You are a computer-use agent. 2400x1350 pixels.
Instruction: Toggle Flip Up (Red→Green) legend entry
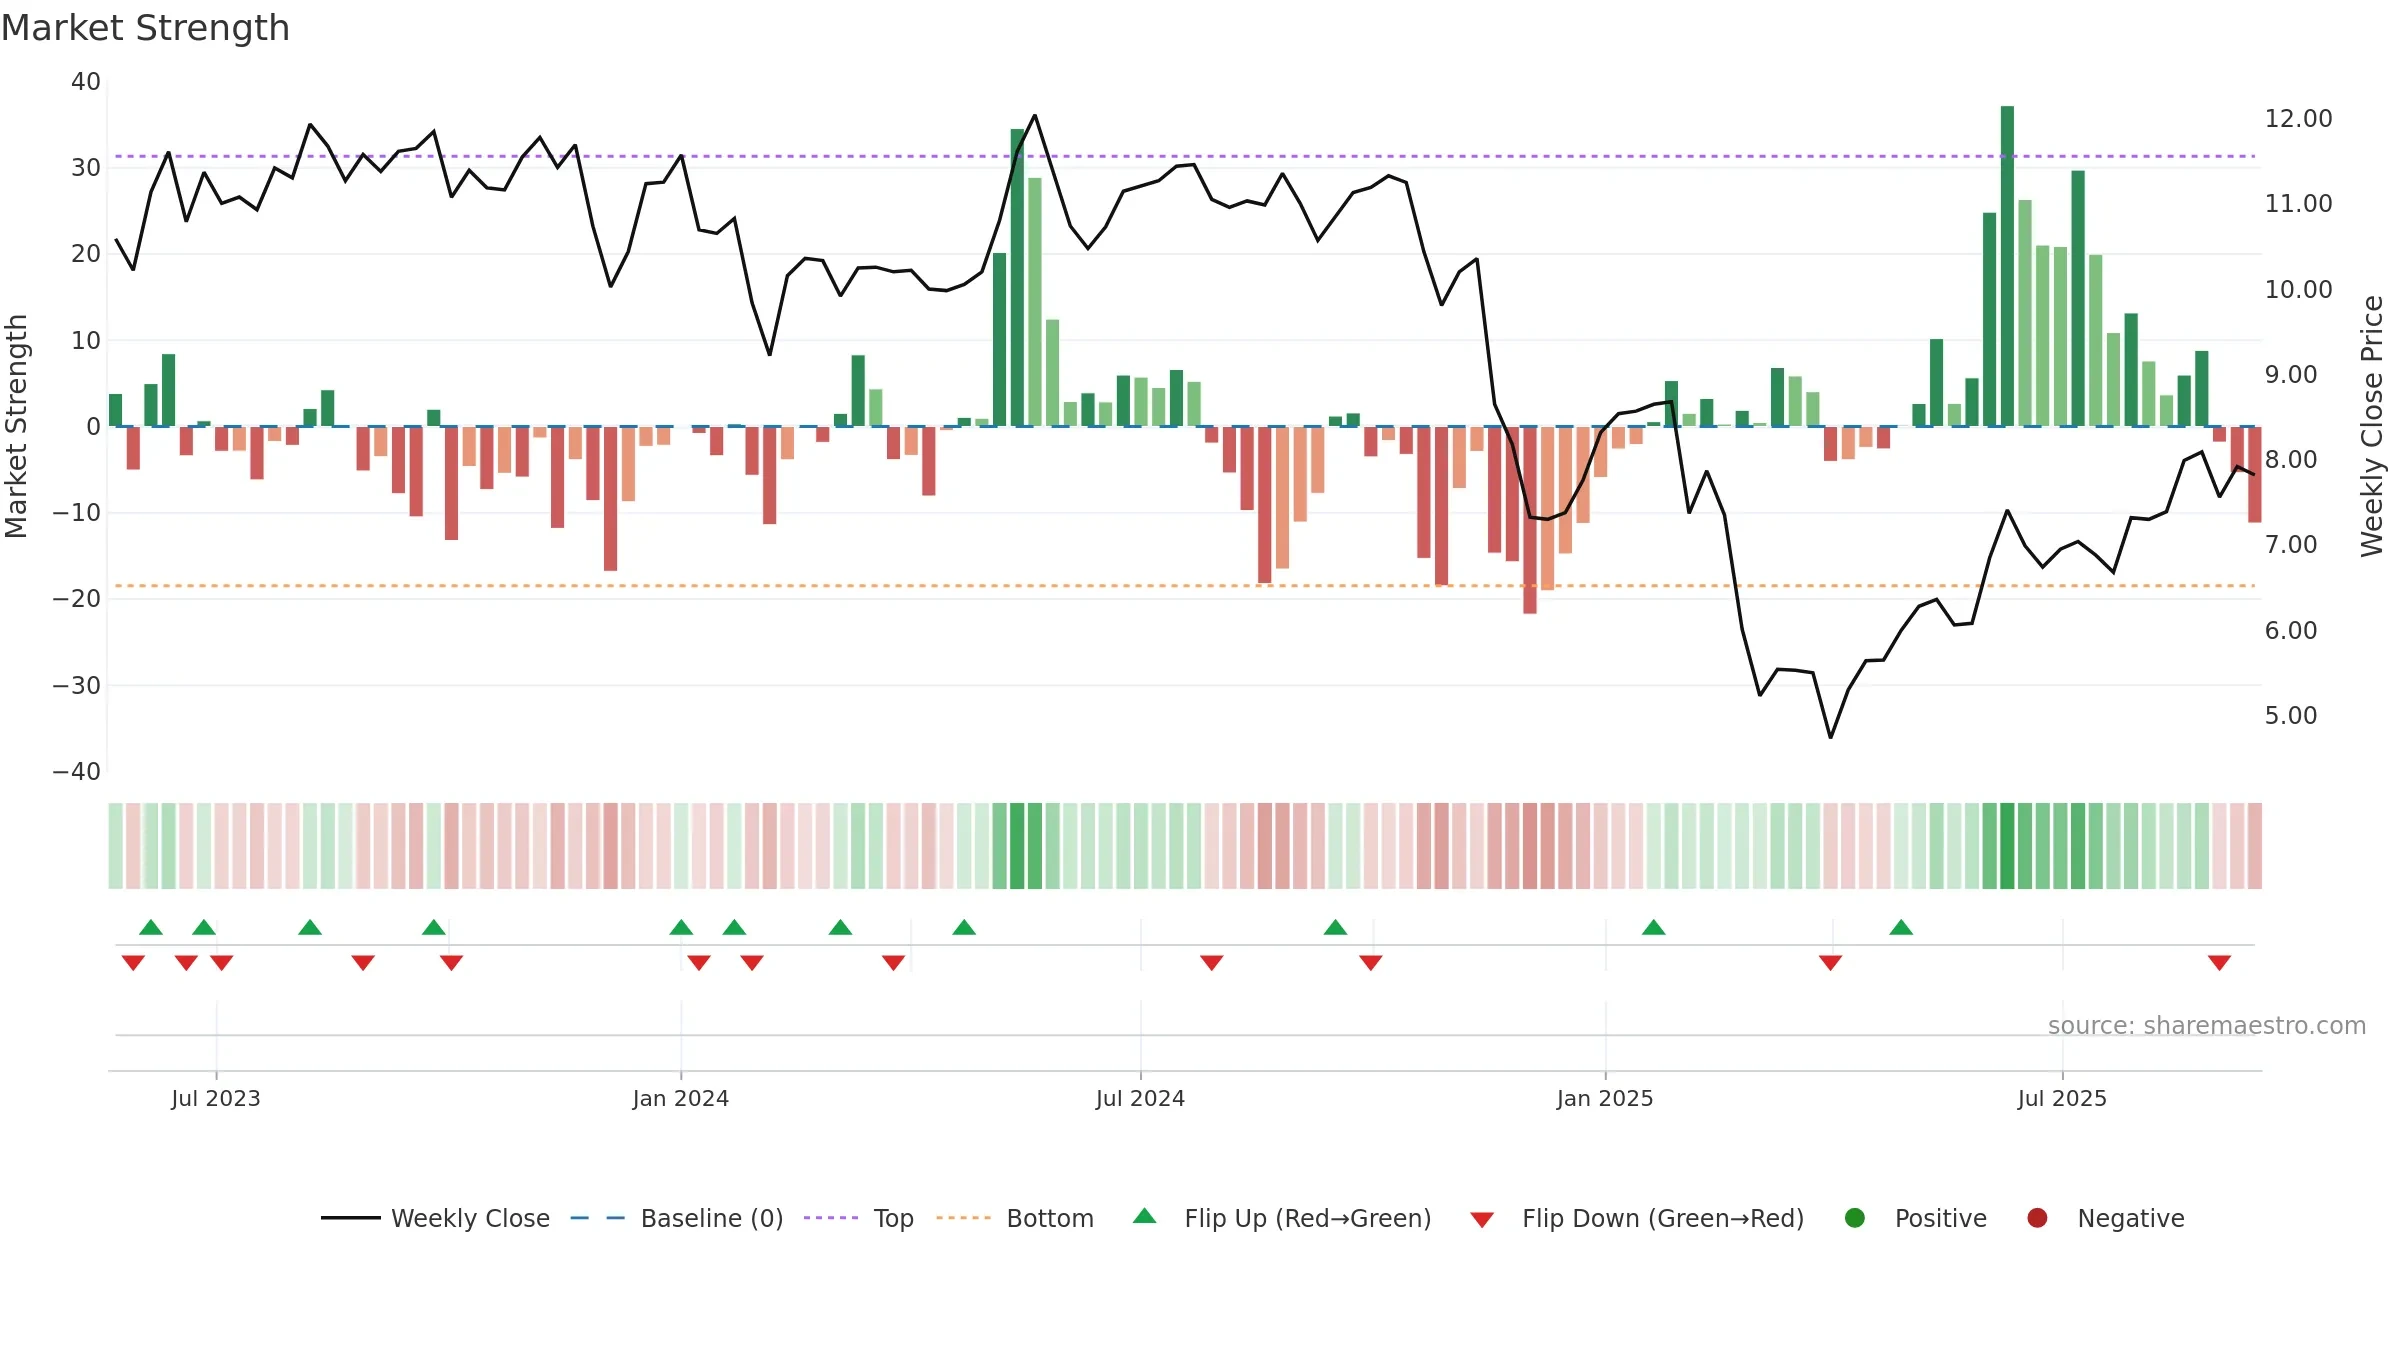[1282, 1218]
